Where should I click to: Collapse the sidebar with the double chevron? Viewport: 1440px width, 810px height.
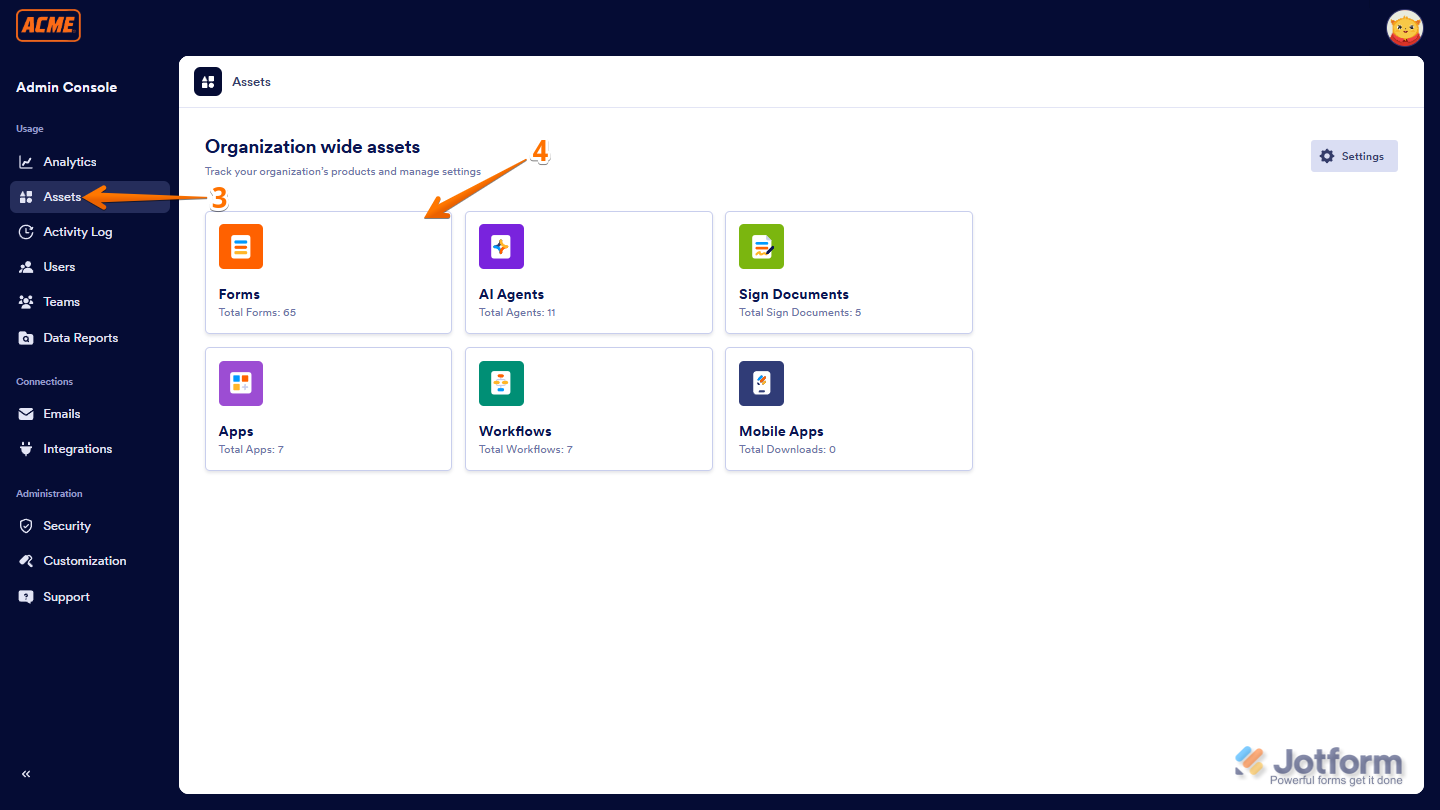[26, 773]
